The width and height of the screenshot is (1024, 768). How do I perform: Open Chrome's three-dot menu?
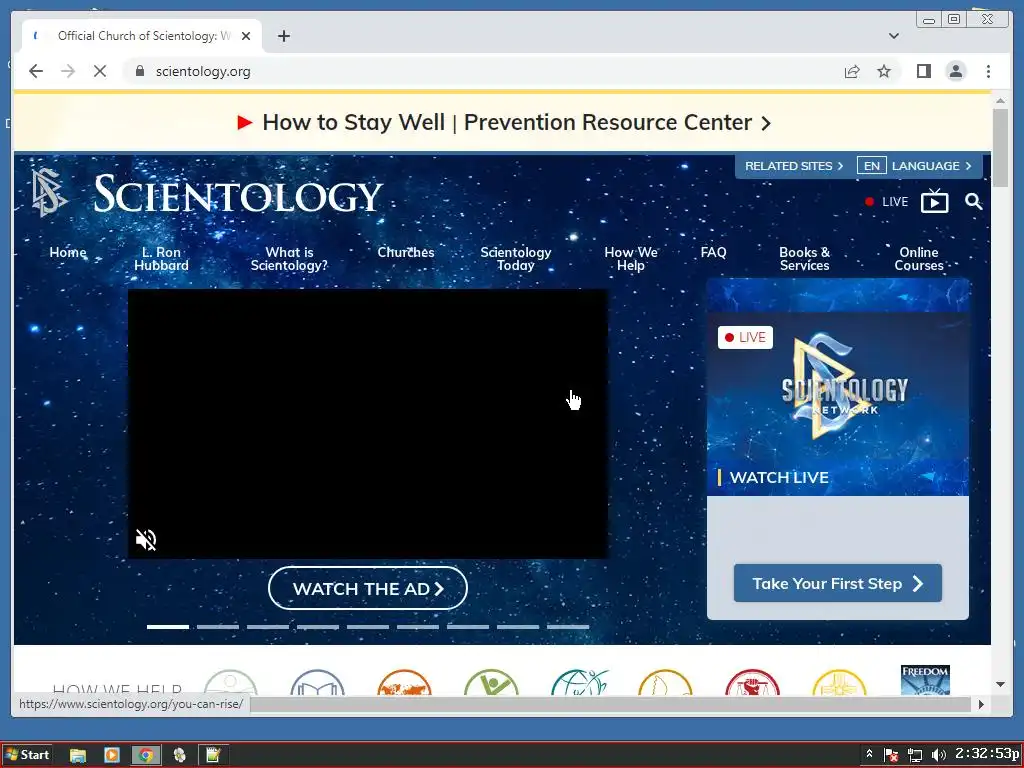click(x=988, y=71)
